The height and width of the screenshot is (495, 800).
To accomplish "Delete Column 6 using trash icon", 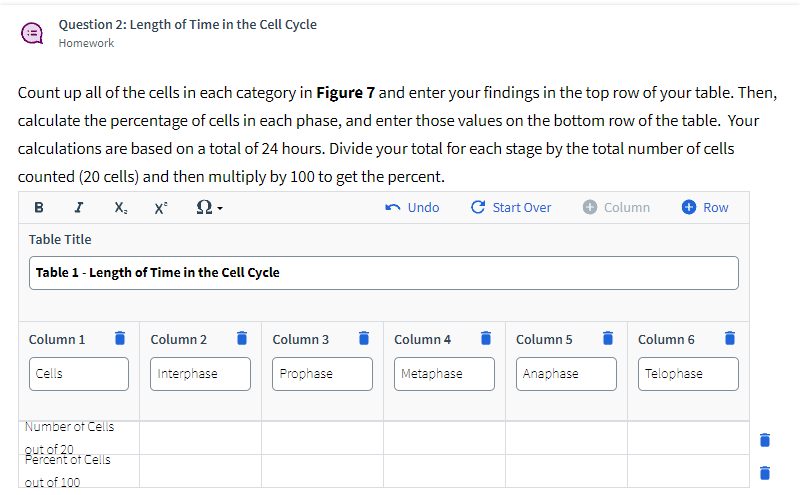I will (729, 340).
